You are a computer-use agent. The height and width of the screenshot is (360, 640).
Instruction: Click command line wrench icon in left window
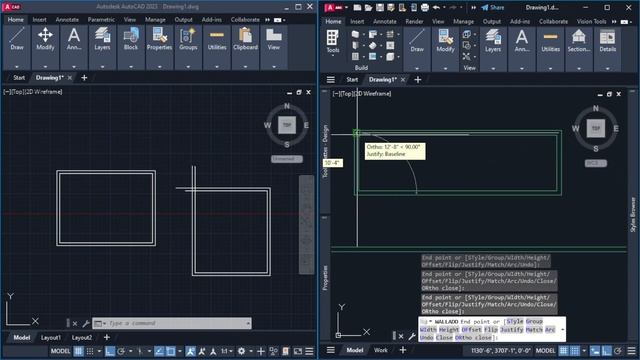[86, 324]
